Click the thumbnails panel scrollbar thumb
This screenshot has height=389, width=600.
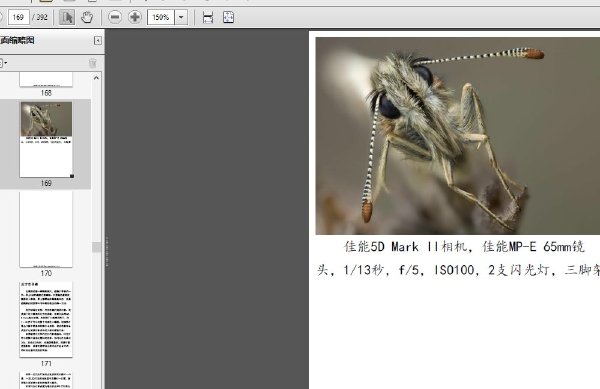pos(96,247)
